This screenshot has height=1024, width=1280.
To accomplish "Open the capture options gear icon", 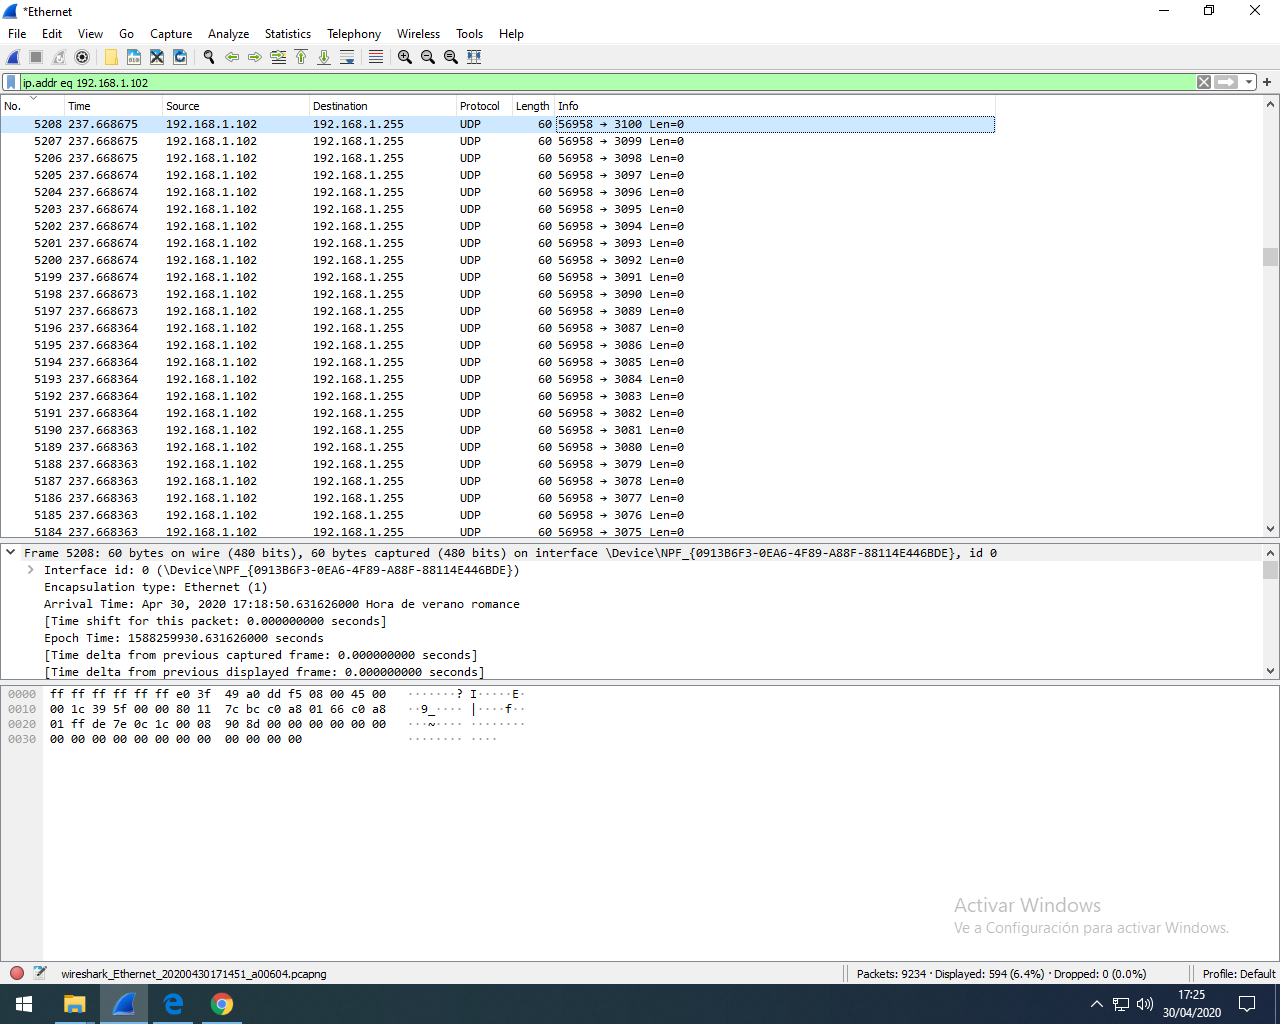I will 82,57.
